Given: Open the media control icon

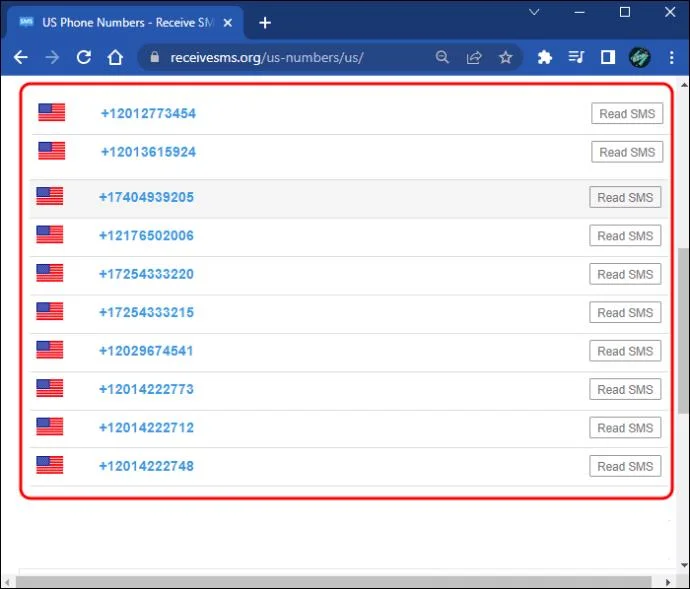Looking at the screenshot, I should pyautogui.click(x=576, y=57).
